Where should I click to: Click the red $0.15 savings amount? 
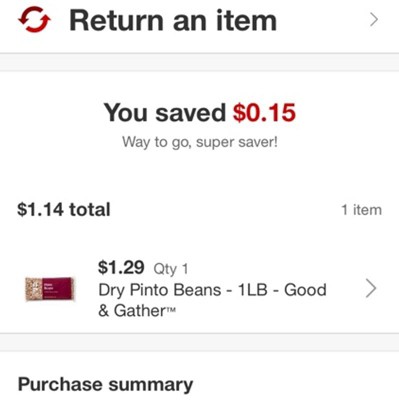pos(264,113)
